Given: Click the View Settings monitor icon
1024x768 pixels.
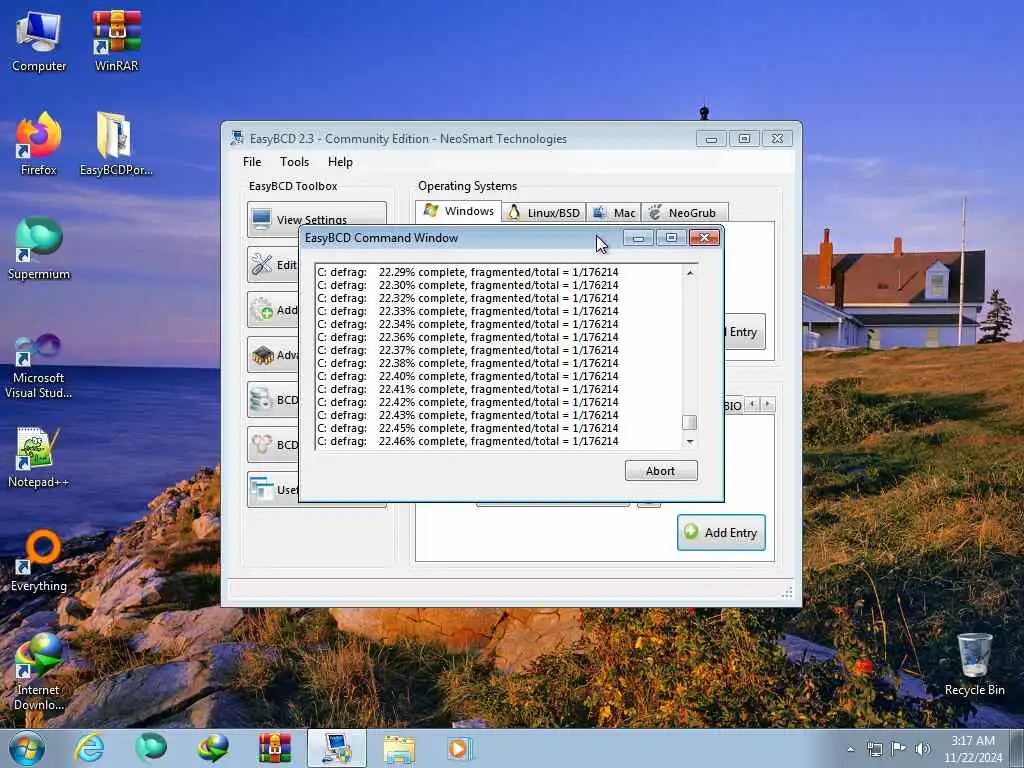Looking at the screenshot, I should tap(262, 219).
